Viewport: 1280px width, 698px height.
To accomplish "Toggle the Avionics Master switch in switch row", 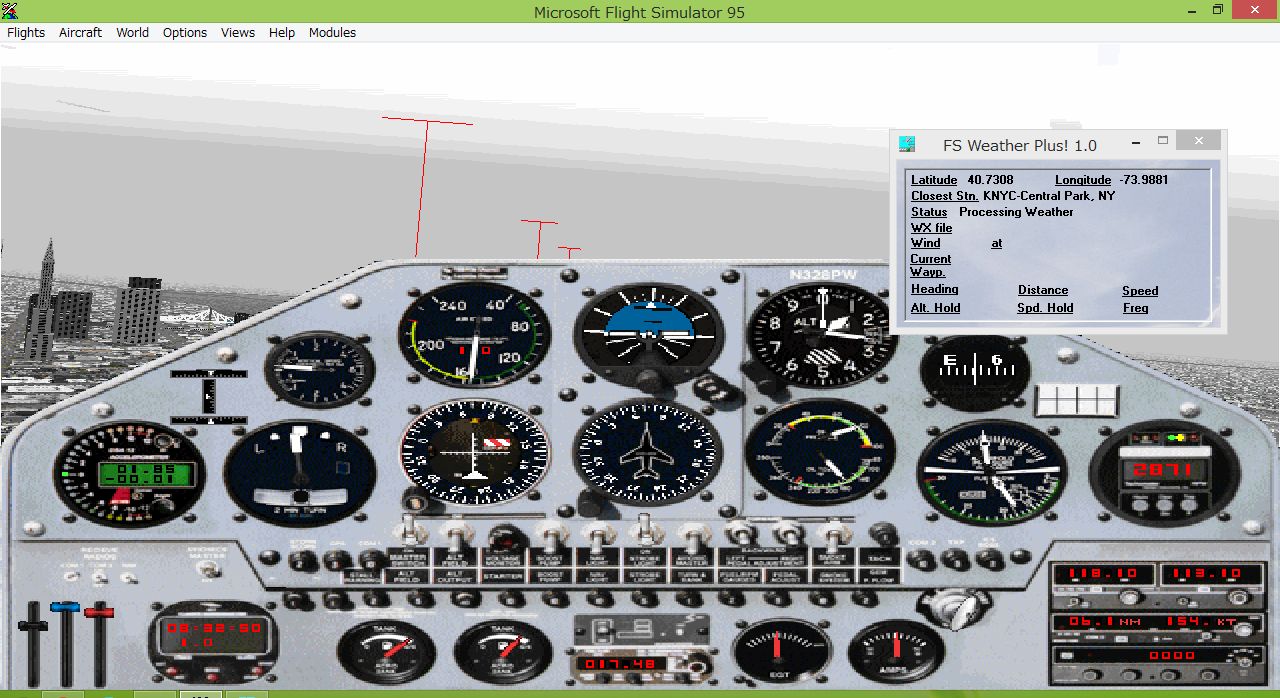I will pos(693,537).
